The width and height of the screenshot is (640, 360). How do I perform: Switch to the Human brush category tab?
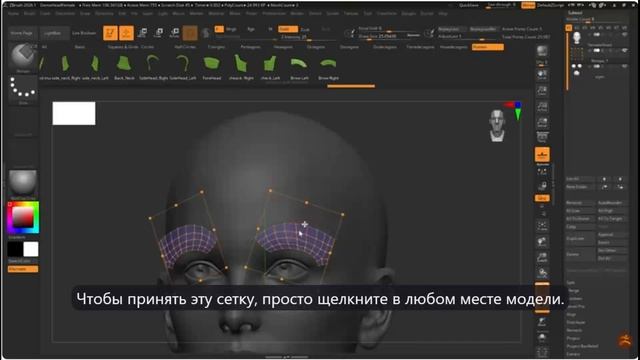(x=488, y=47)
